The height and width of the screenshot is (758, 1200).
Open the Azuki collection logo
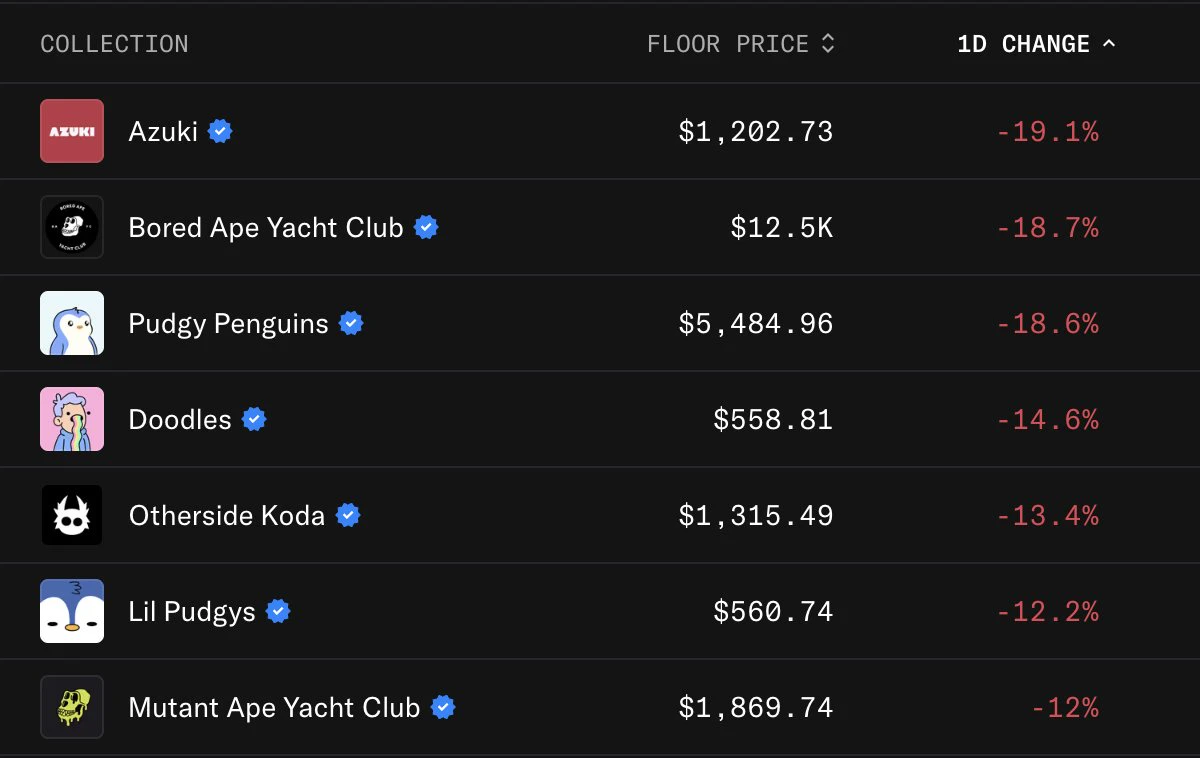point(72,131)
